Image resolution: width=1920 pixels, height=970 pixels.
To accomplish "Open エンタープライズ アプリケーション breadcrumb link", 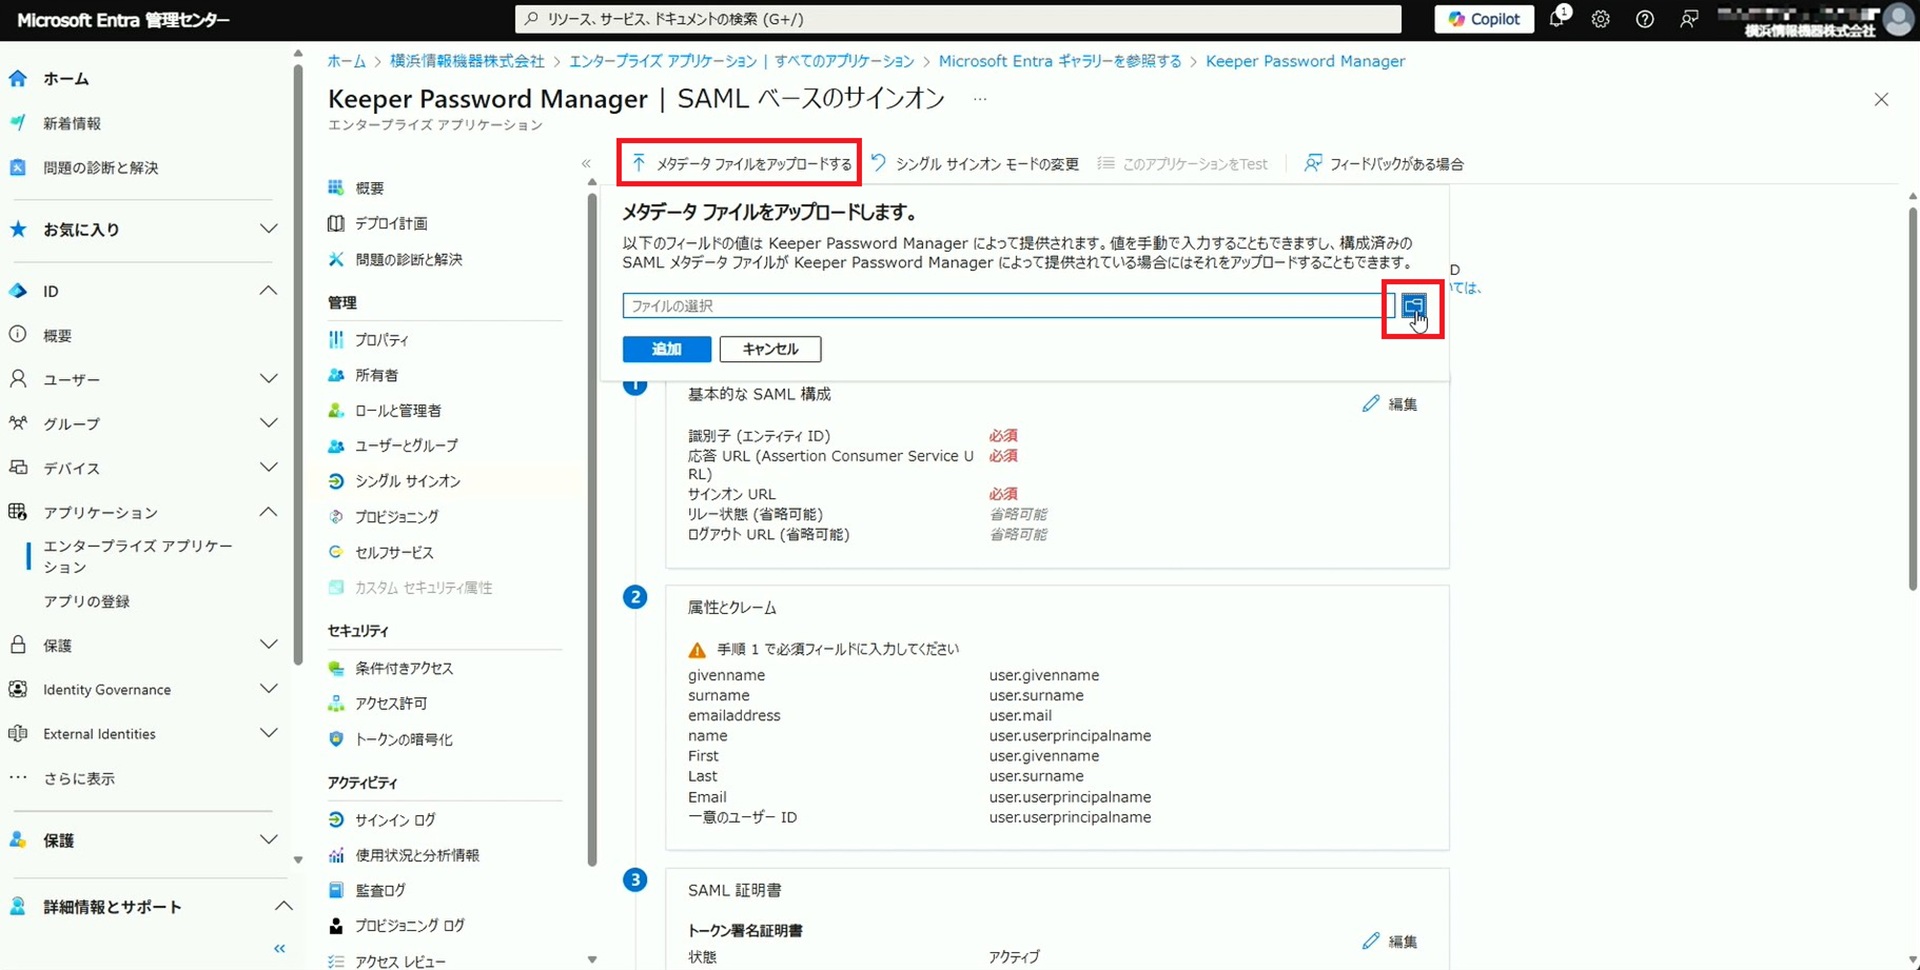I will [x=741, y=61].
